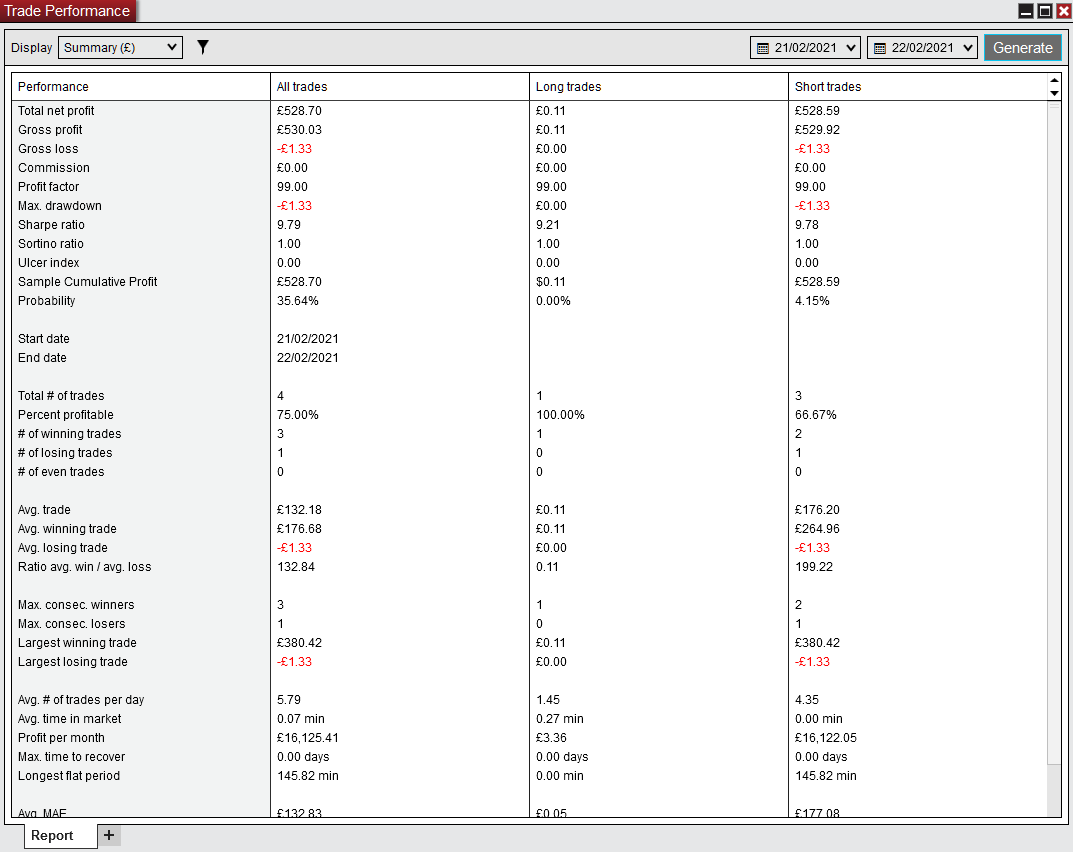Click the scroll down arrow in table header
The width and height of the screenshot is (1073, 852).
[x=1053, y=93]
